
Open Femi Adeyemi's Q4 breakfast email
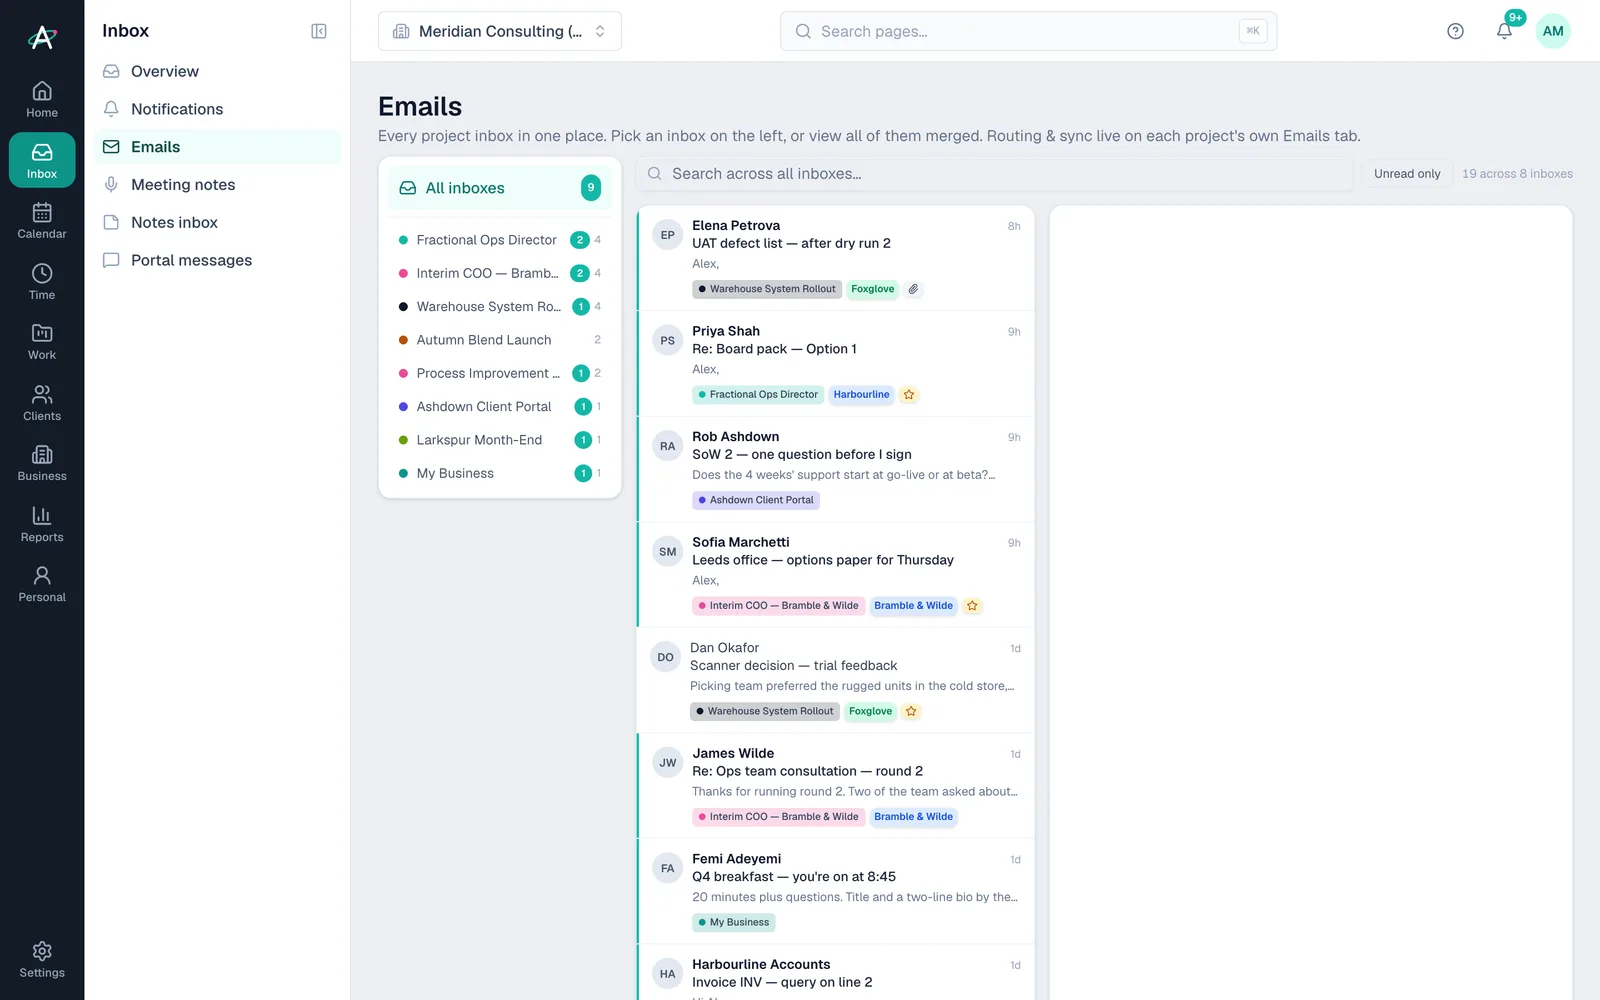tap(835, 891)
